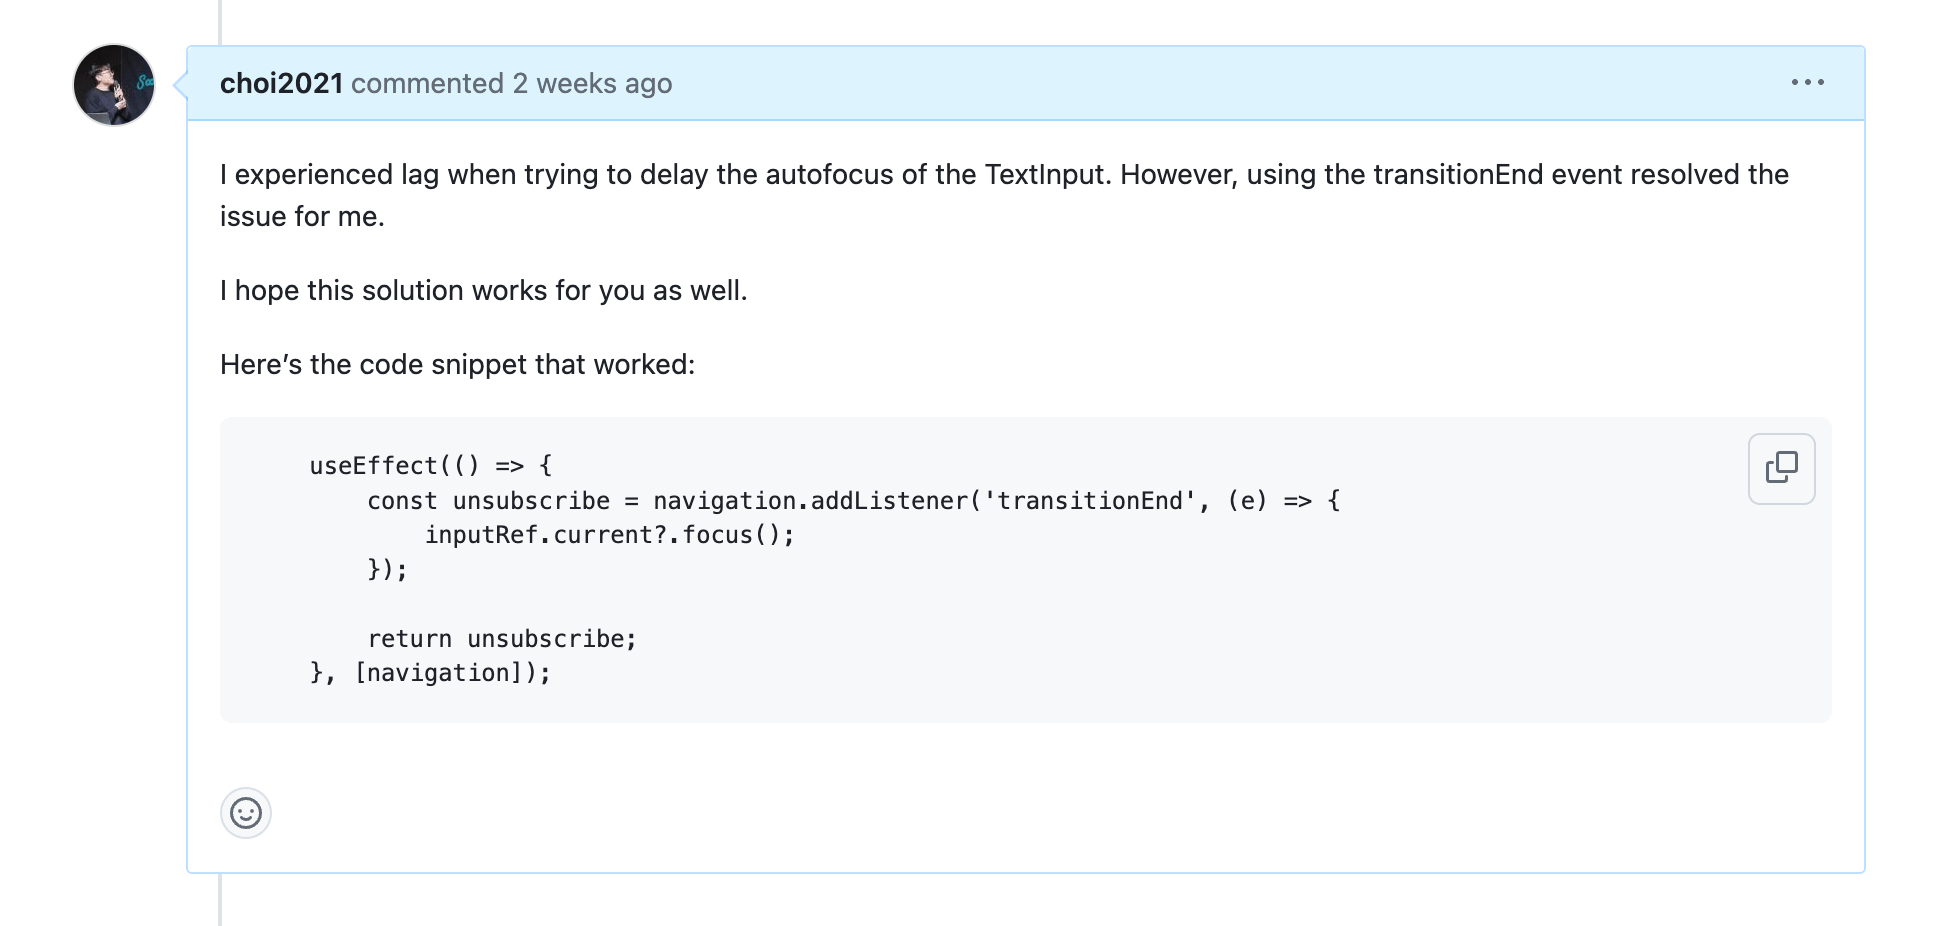1948x926 pixels.
Task: Click choi2021's profile avatar
Action: pyautogui.click(x=114, y=85)
